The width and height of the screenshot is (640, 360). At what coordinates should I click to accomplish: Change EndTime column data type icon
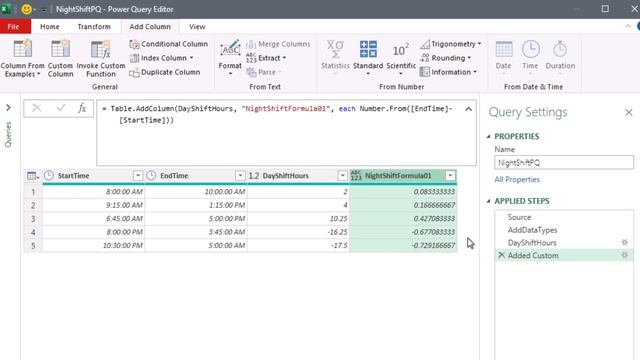151,176
